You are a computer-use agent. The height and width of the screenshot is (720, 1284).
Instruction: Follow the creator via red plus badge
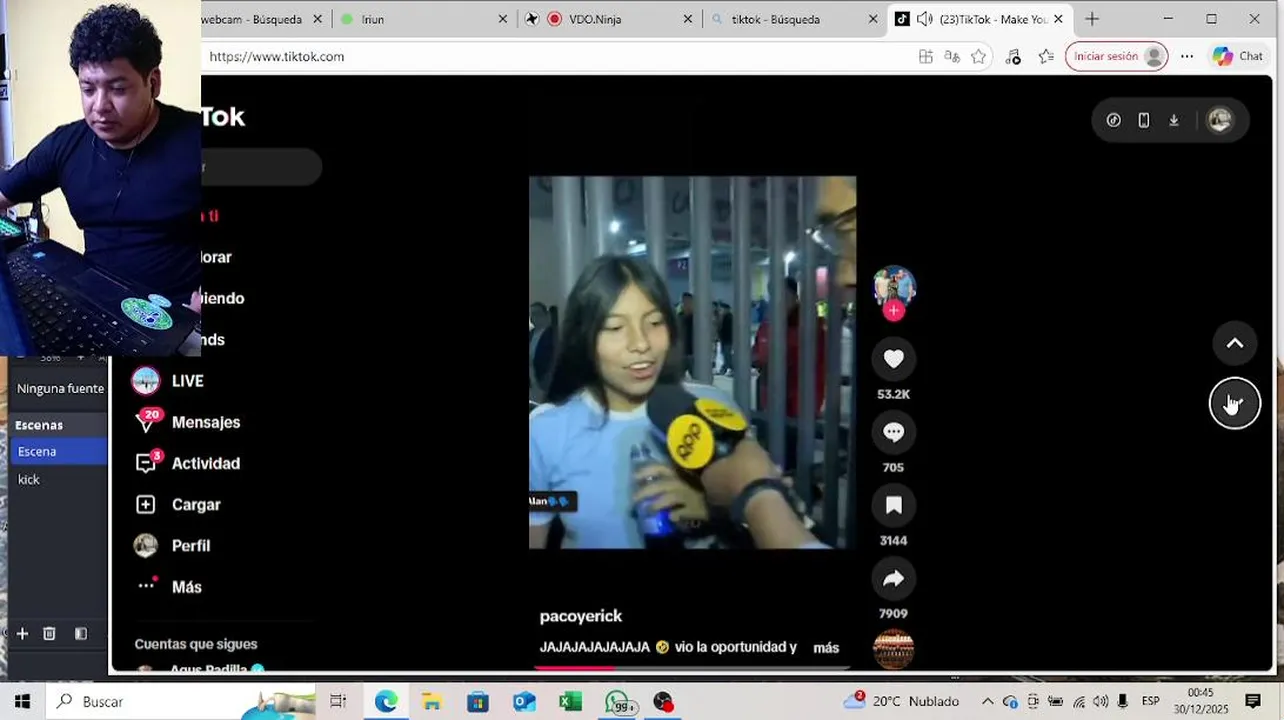click(x=893, y=311)
